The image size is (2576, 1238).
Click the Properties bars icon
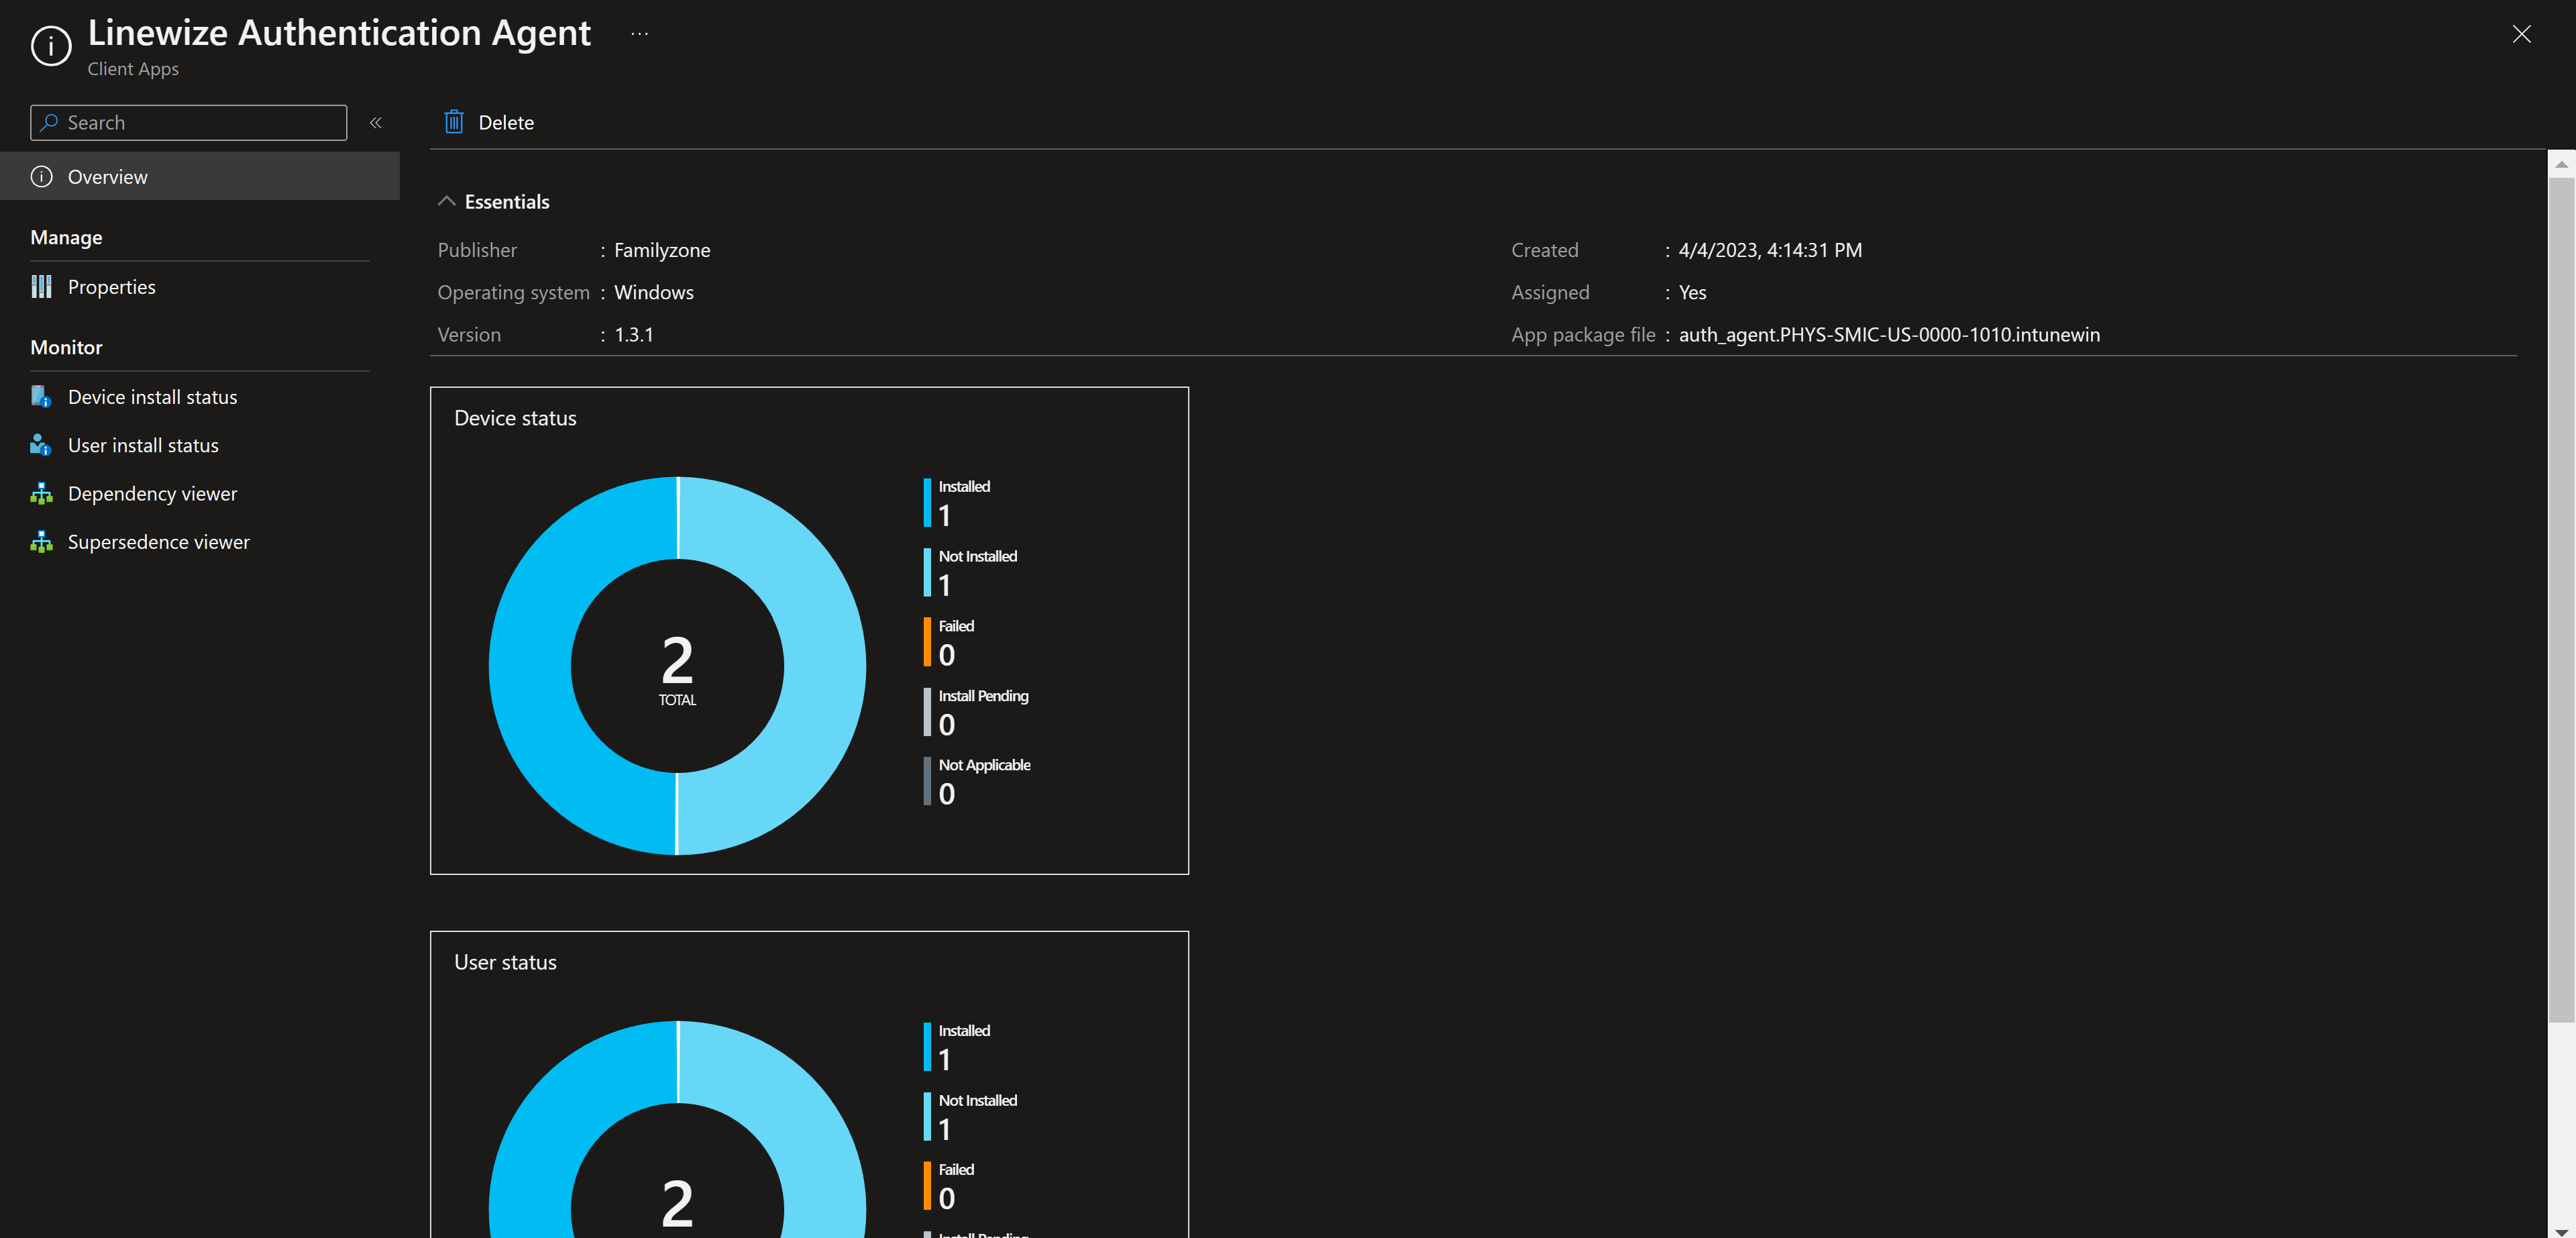click(41, 287)
